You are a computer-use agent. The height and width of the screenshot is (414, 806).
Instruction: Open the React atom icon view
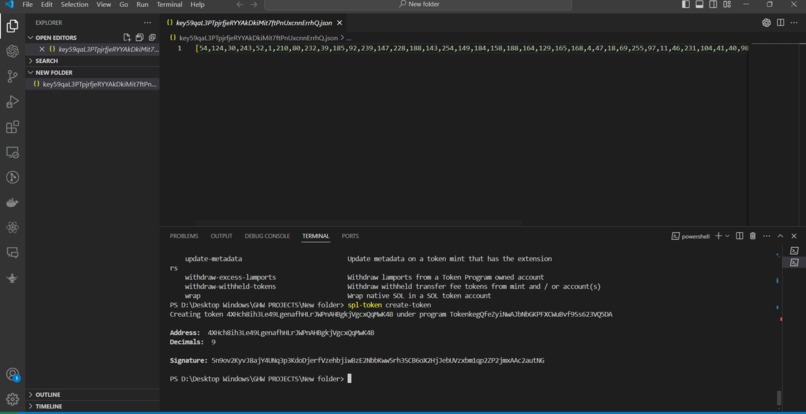coord(12,227)
